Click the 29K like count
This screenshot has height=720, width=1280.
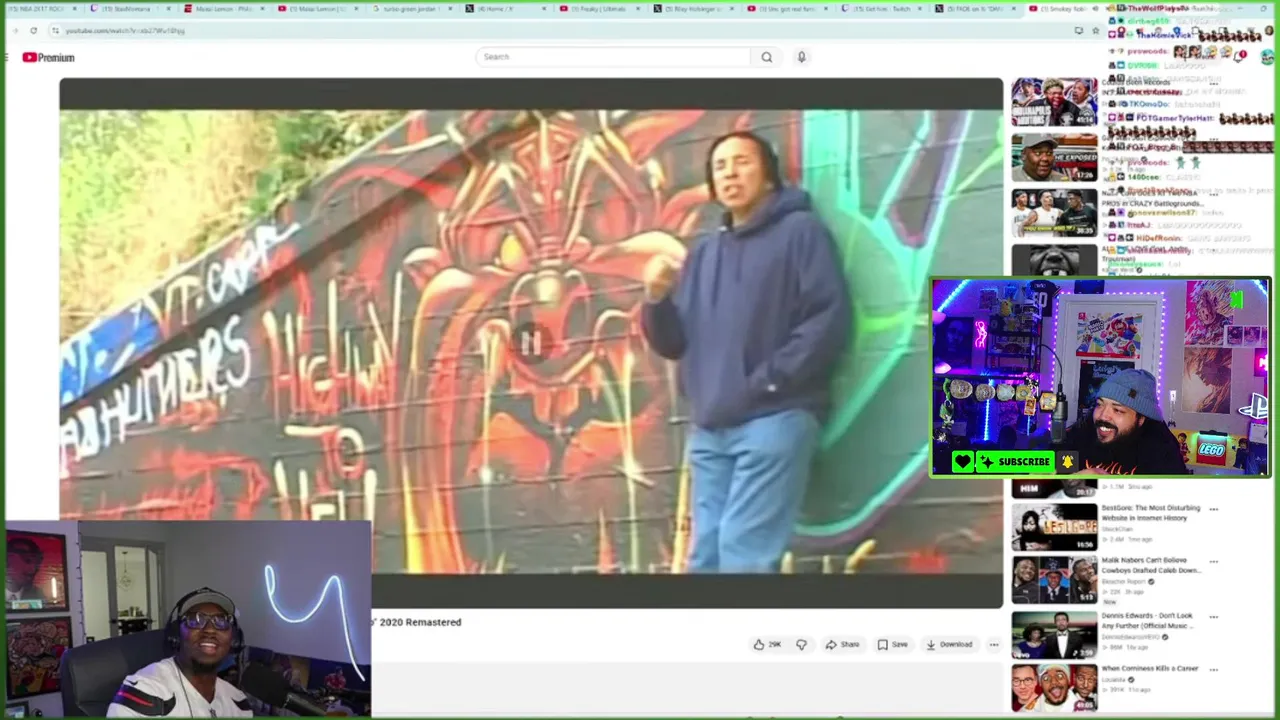tap(774, 645)
